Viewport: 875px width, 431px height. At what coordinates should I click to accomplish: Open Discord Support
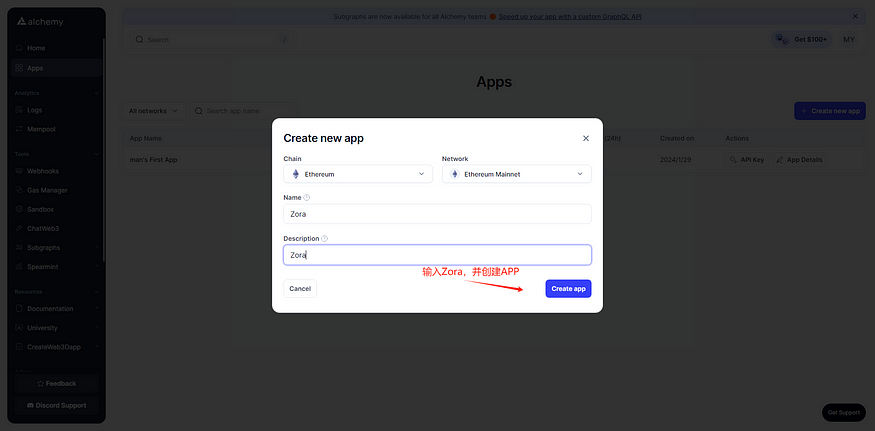point(56,405)
